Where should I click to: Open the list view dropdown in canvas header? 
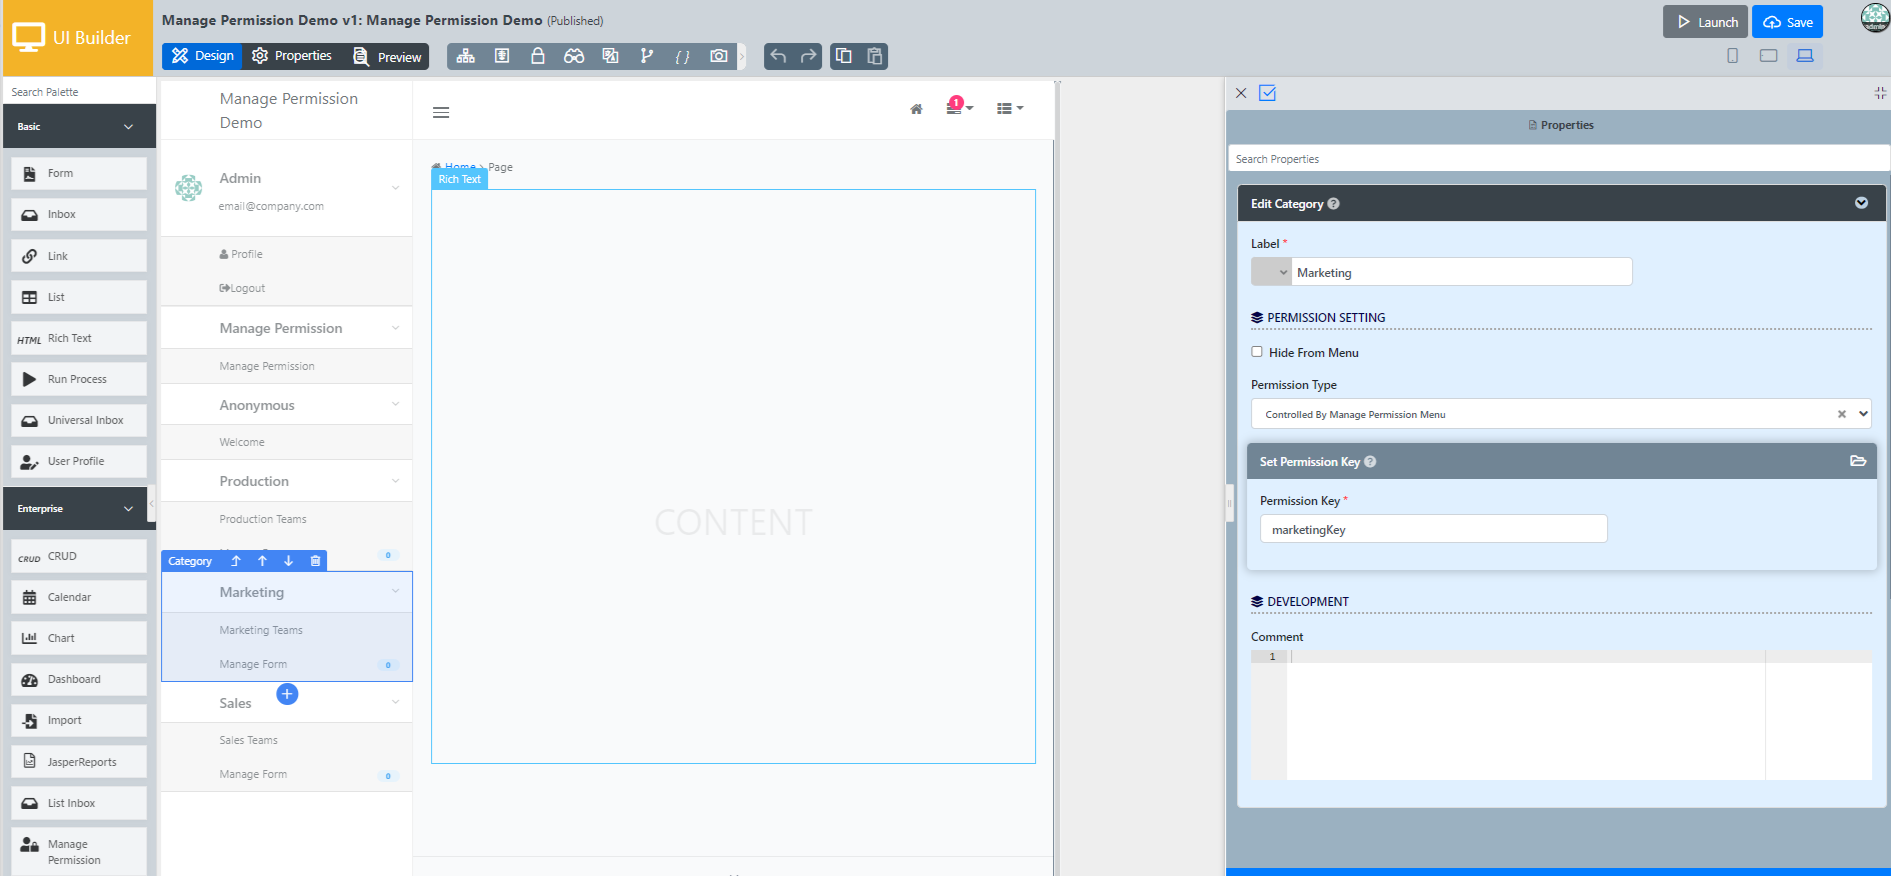point(1010,108)
